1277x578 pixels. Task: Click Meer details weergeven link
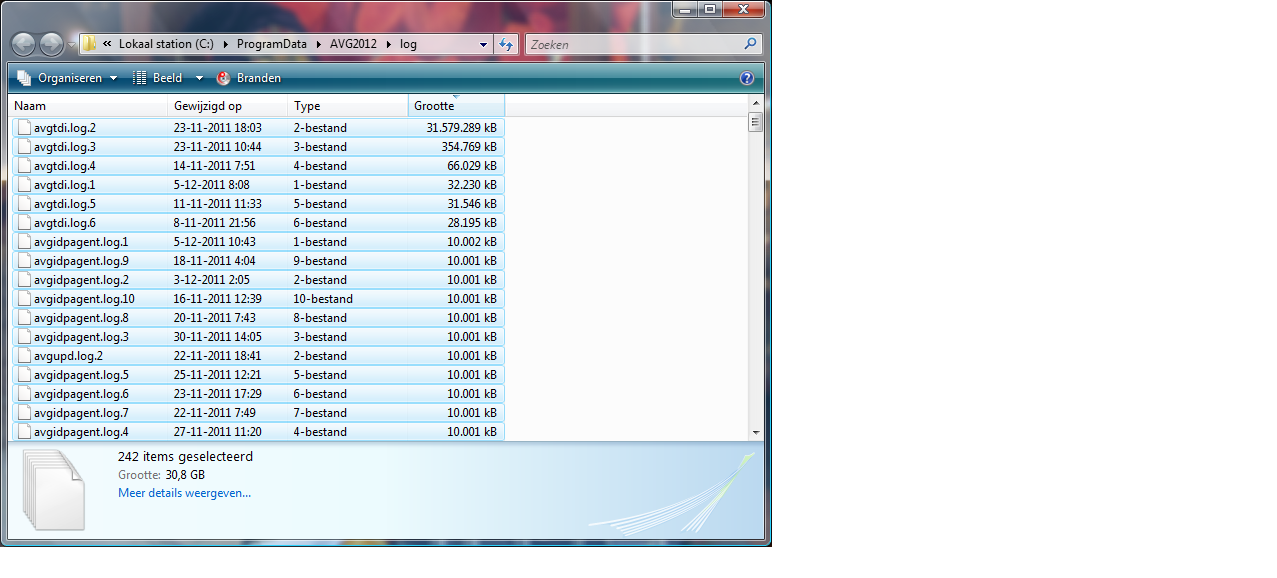point(184,493)
